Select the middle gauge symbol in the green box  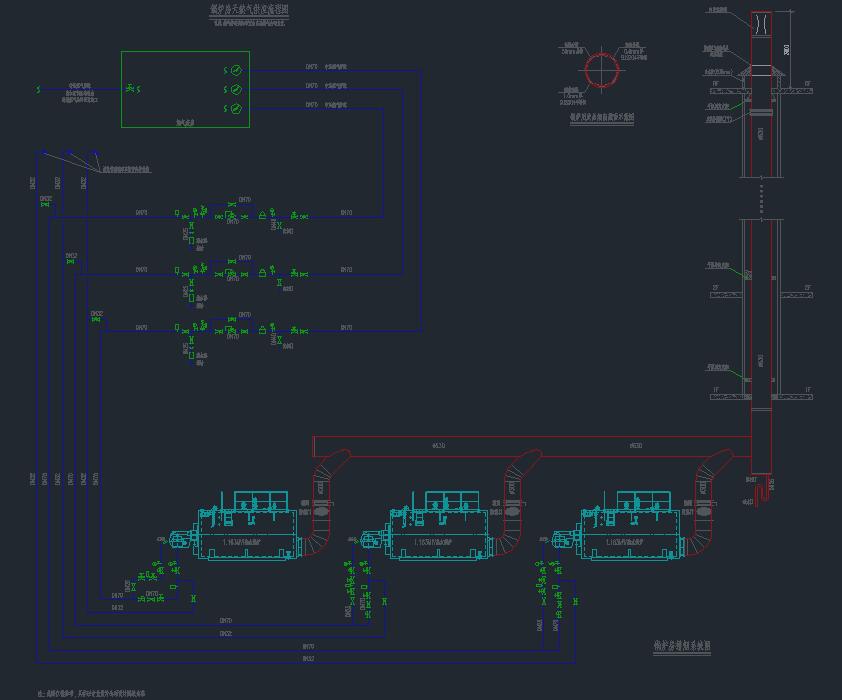pyautogui.click(x=236, y=90)
